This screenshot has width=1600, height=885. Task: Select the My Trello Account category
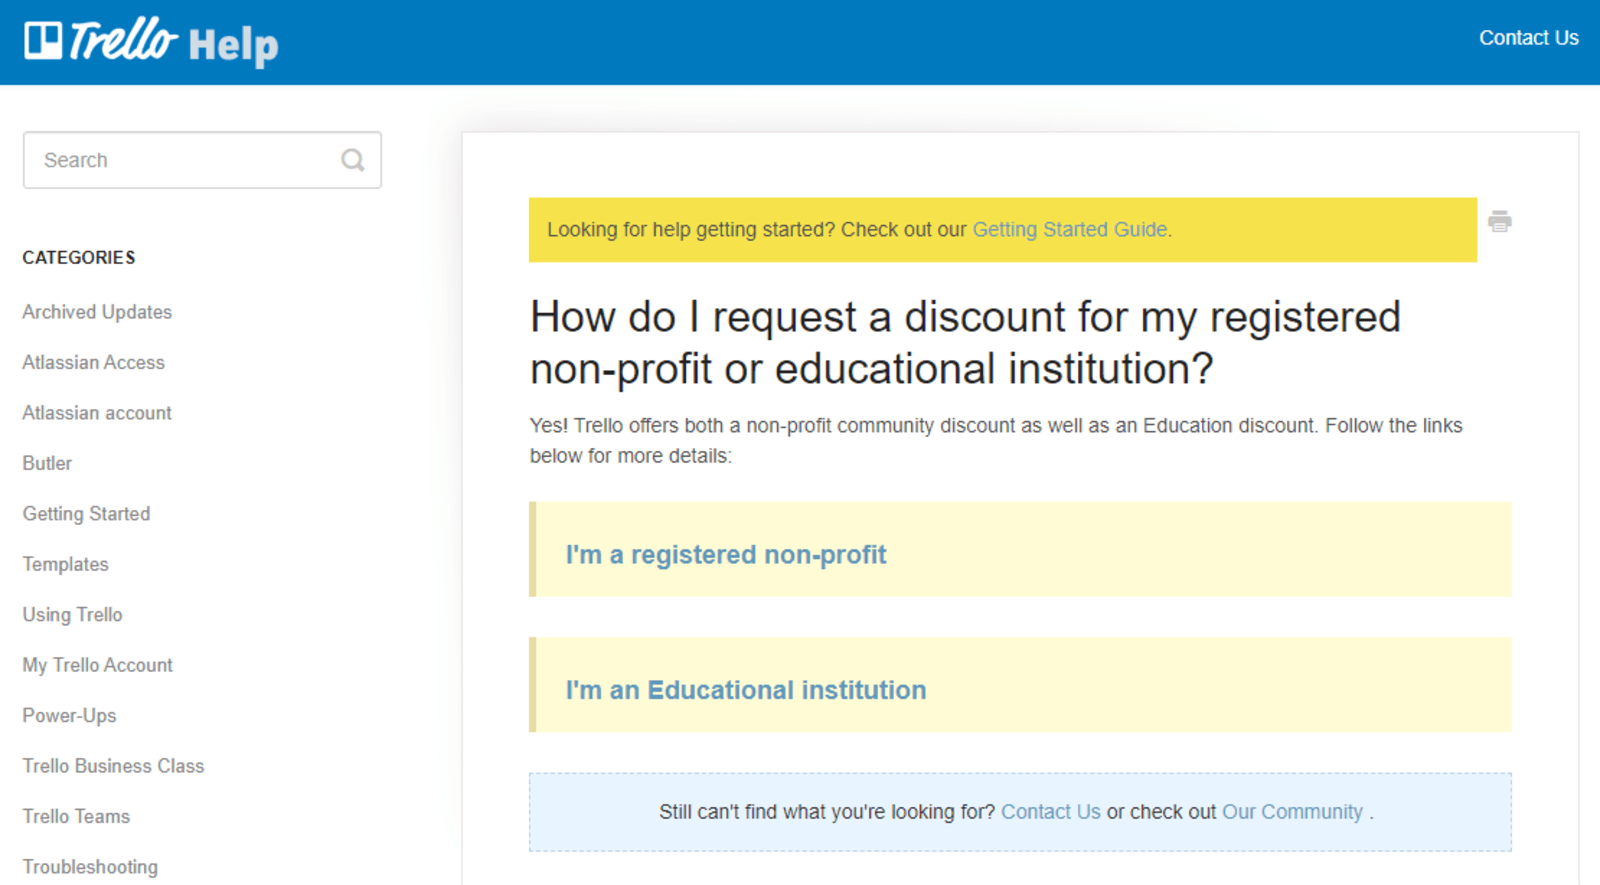pyautogui.click(x=97, y=664)
